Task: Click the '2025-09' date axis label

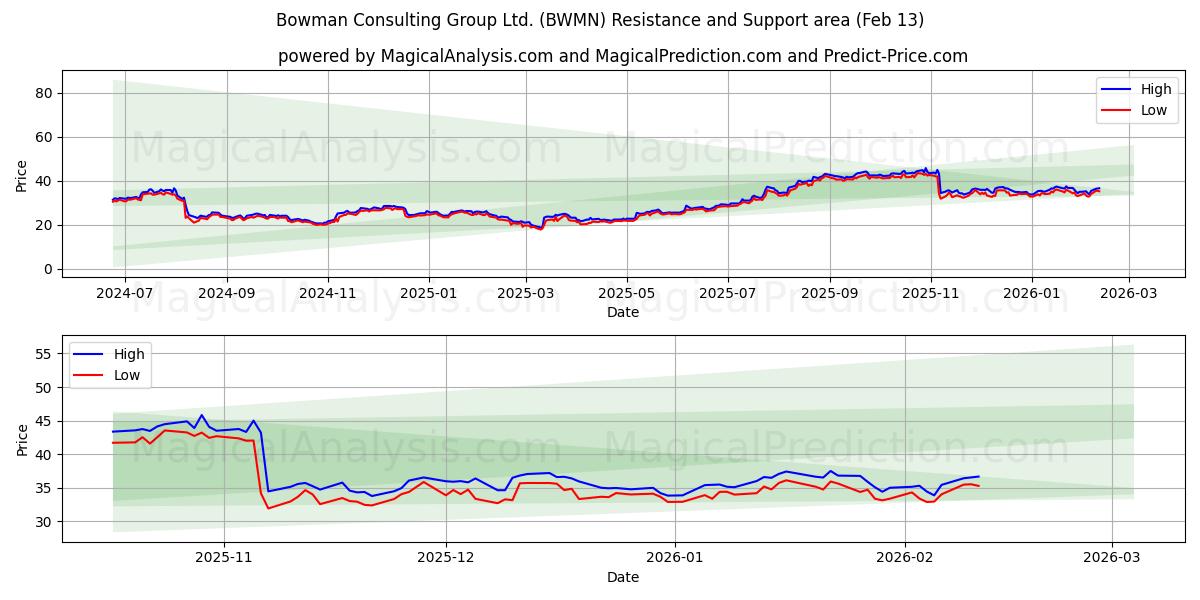Action: 829,294
